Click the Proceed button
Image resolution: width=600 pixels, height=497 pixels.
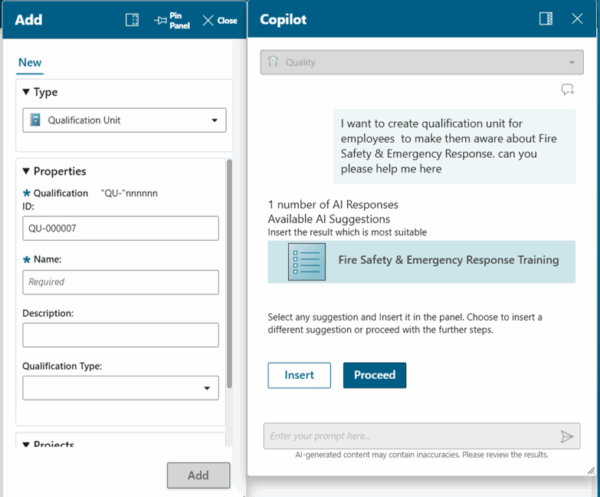(x=374, y=375)
